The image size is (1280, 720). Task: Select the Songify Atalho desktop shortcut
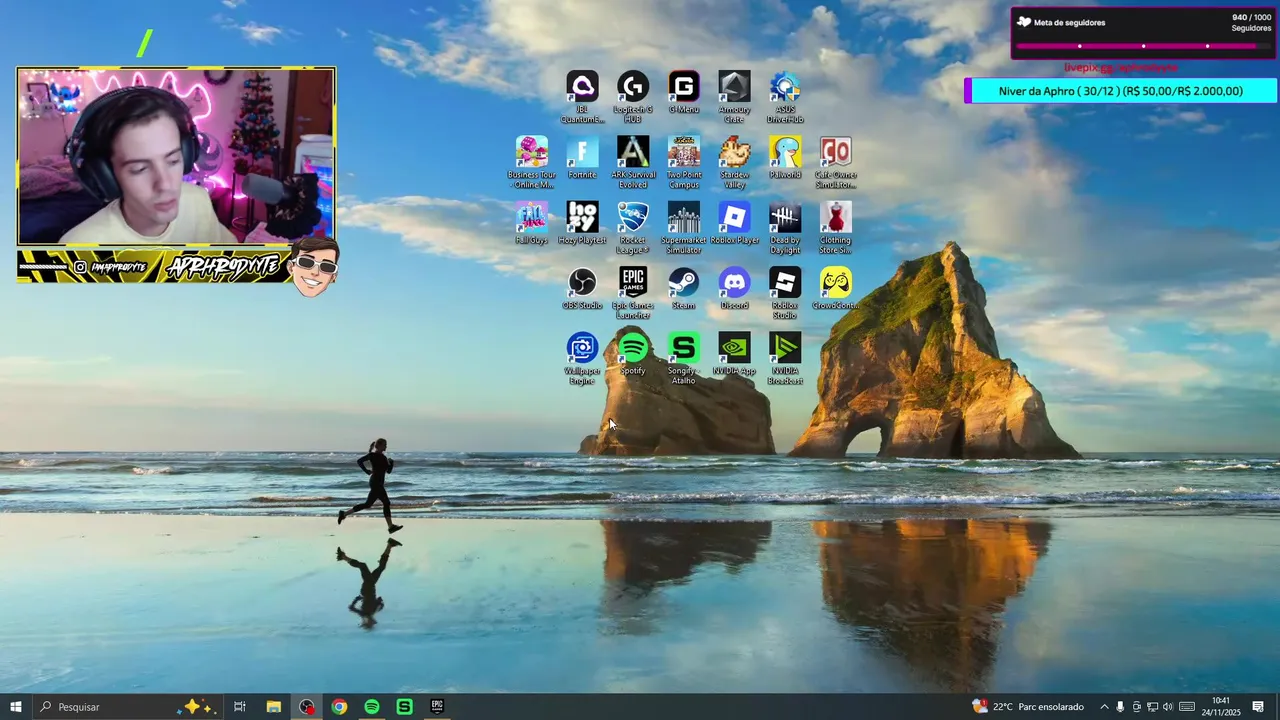(684, 358)
